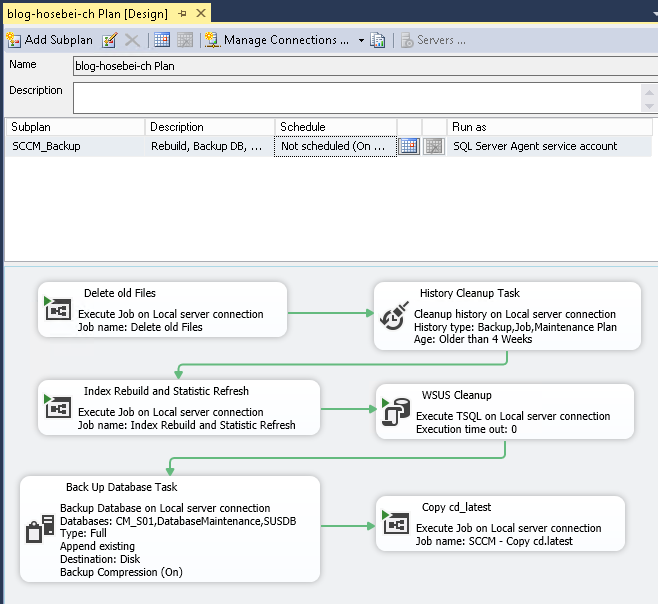The image size is (658, 604).
Task: Click the Schedule column header
Action: (x=336, y=127)
